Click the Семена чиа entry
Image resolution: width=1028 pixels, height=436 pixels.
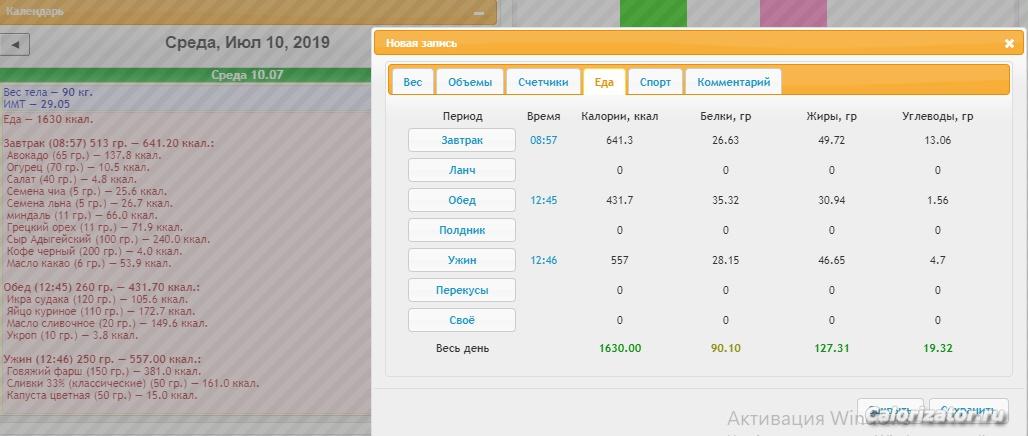tap(87, 191)
